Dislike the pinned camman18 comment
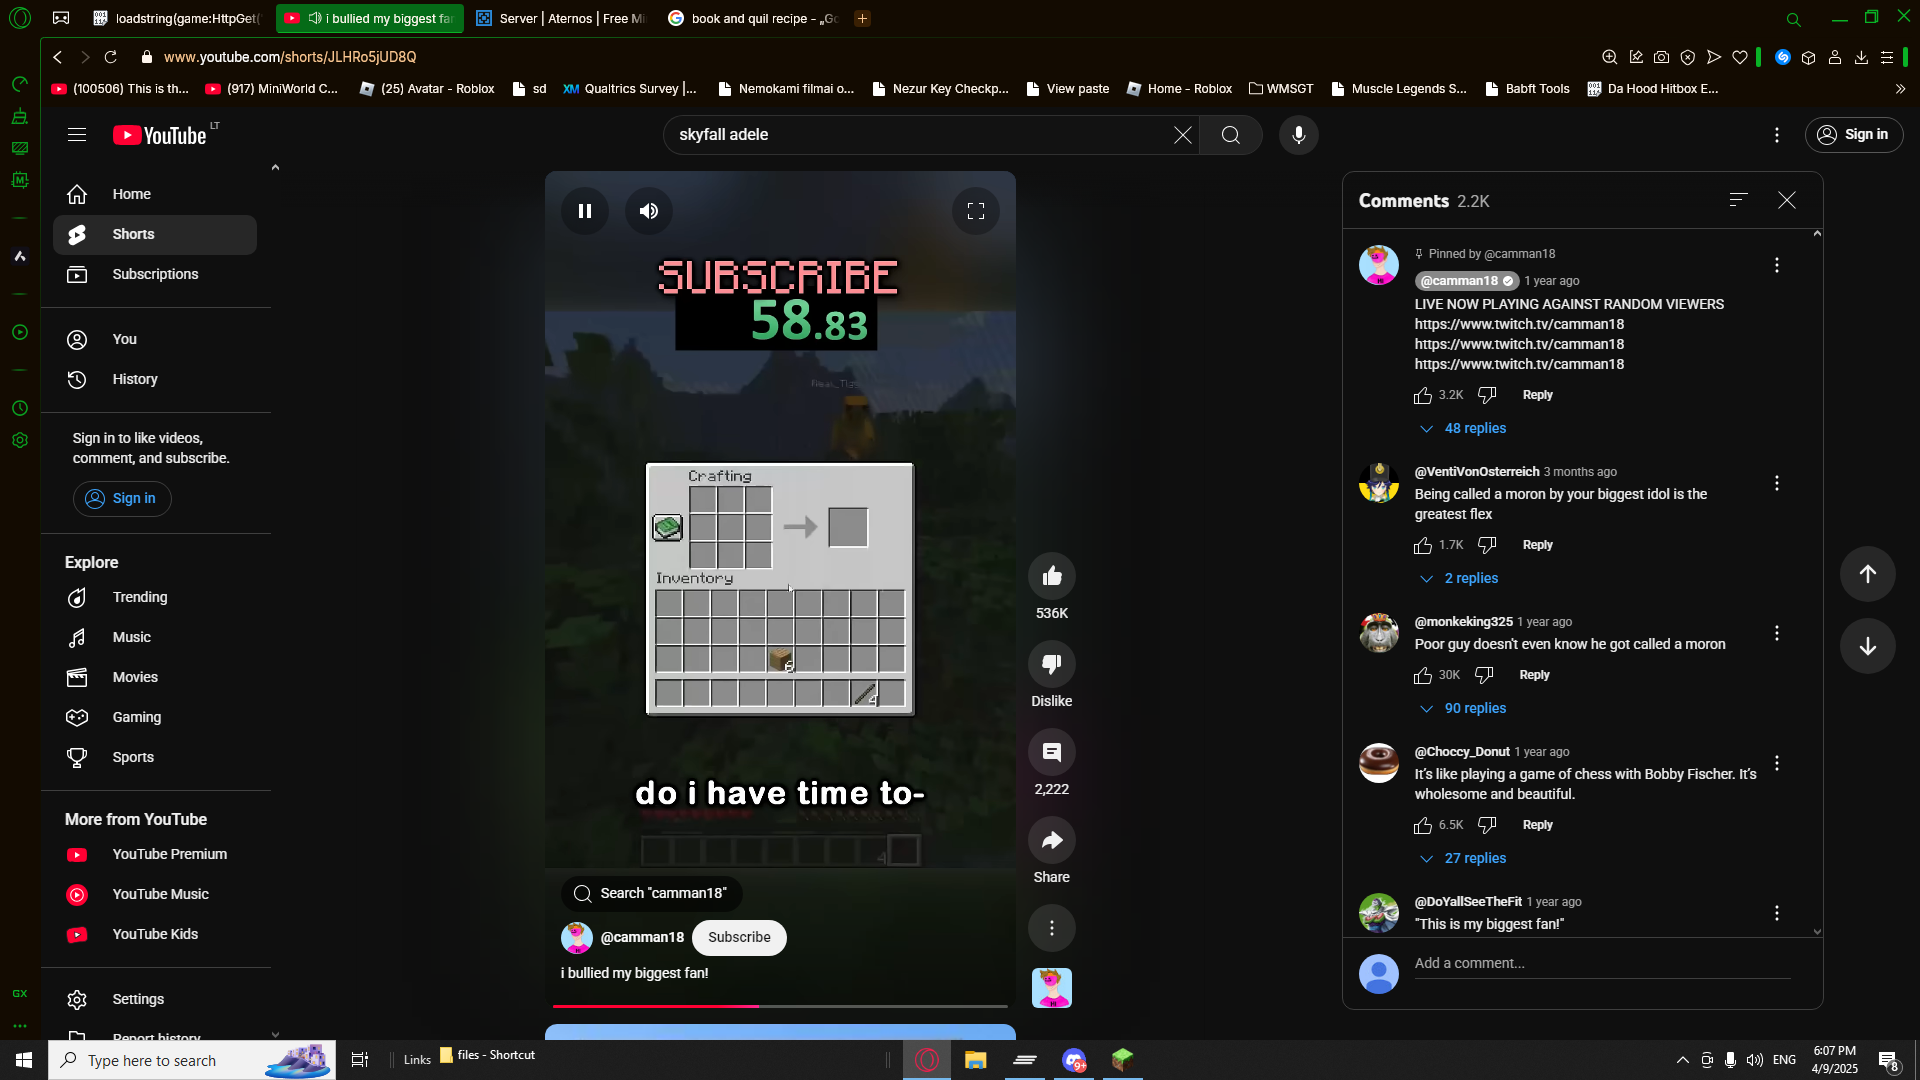 (x=1487, y=396)
